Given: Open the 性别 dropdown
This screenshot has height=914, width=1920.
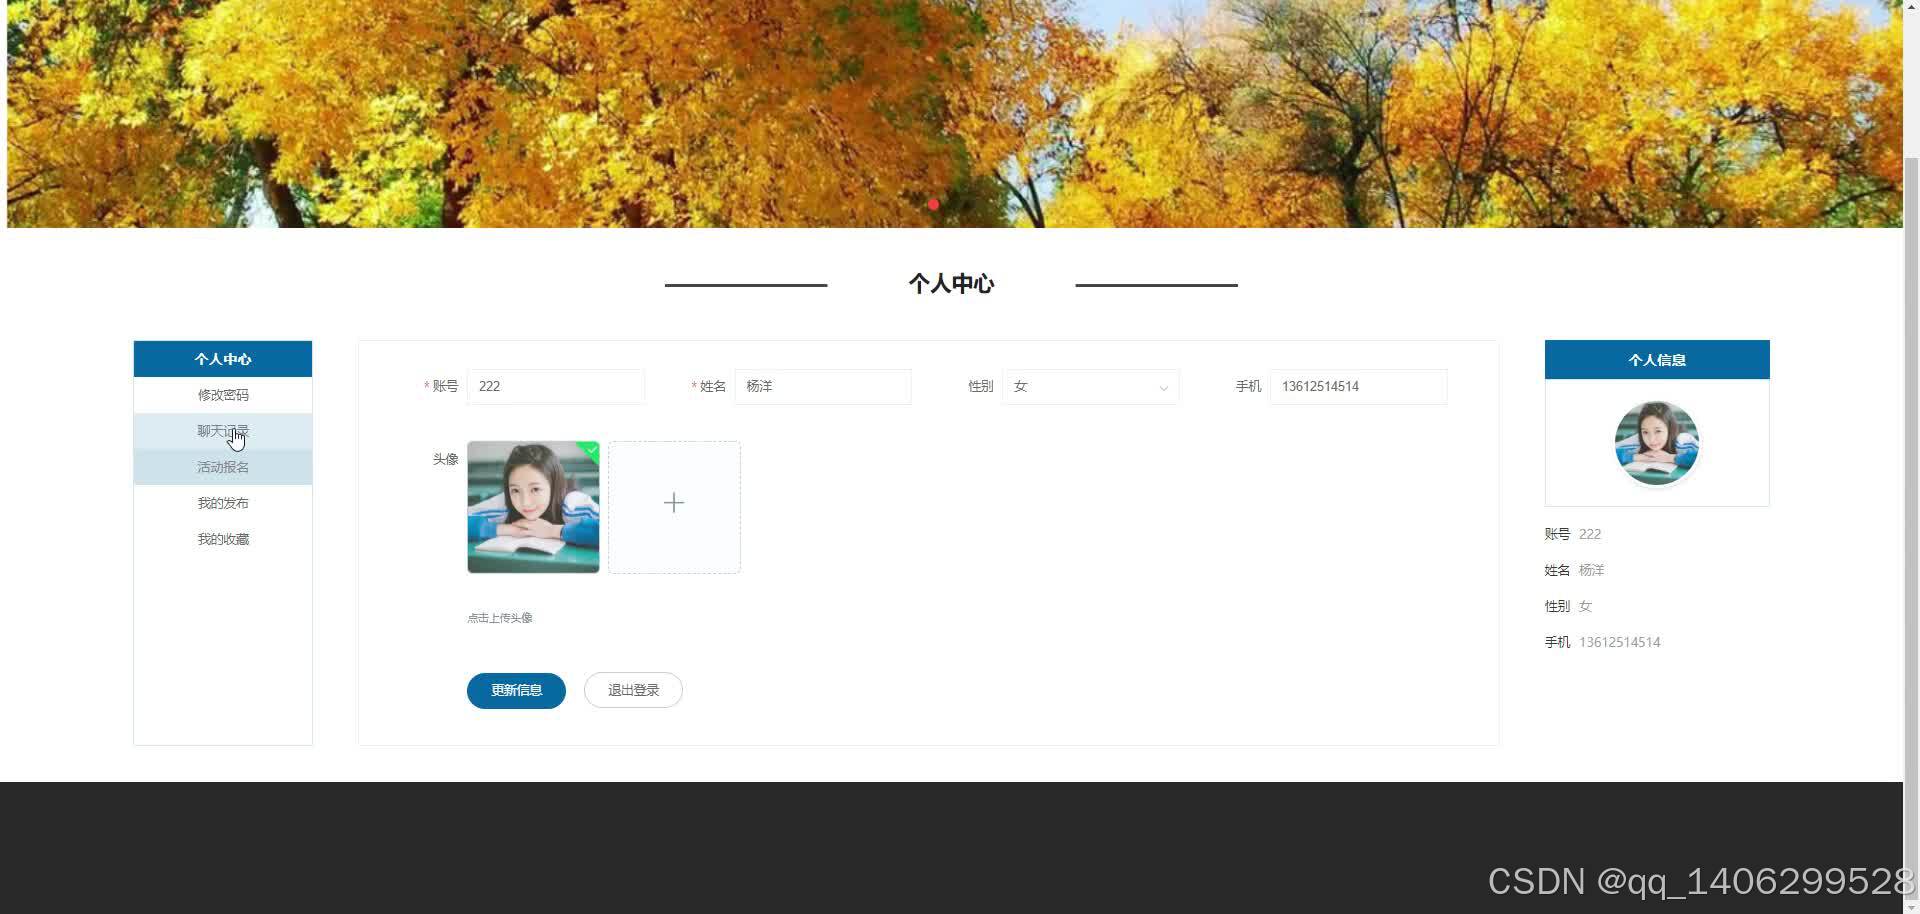Looking at the screenshot, I should pyautogui.click(x=1091, y=387).
